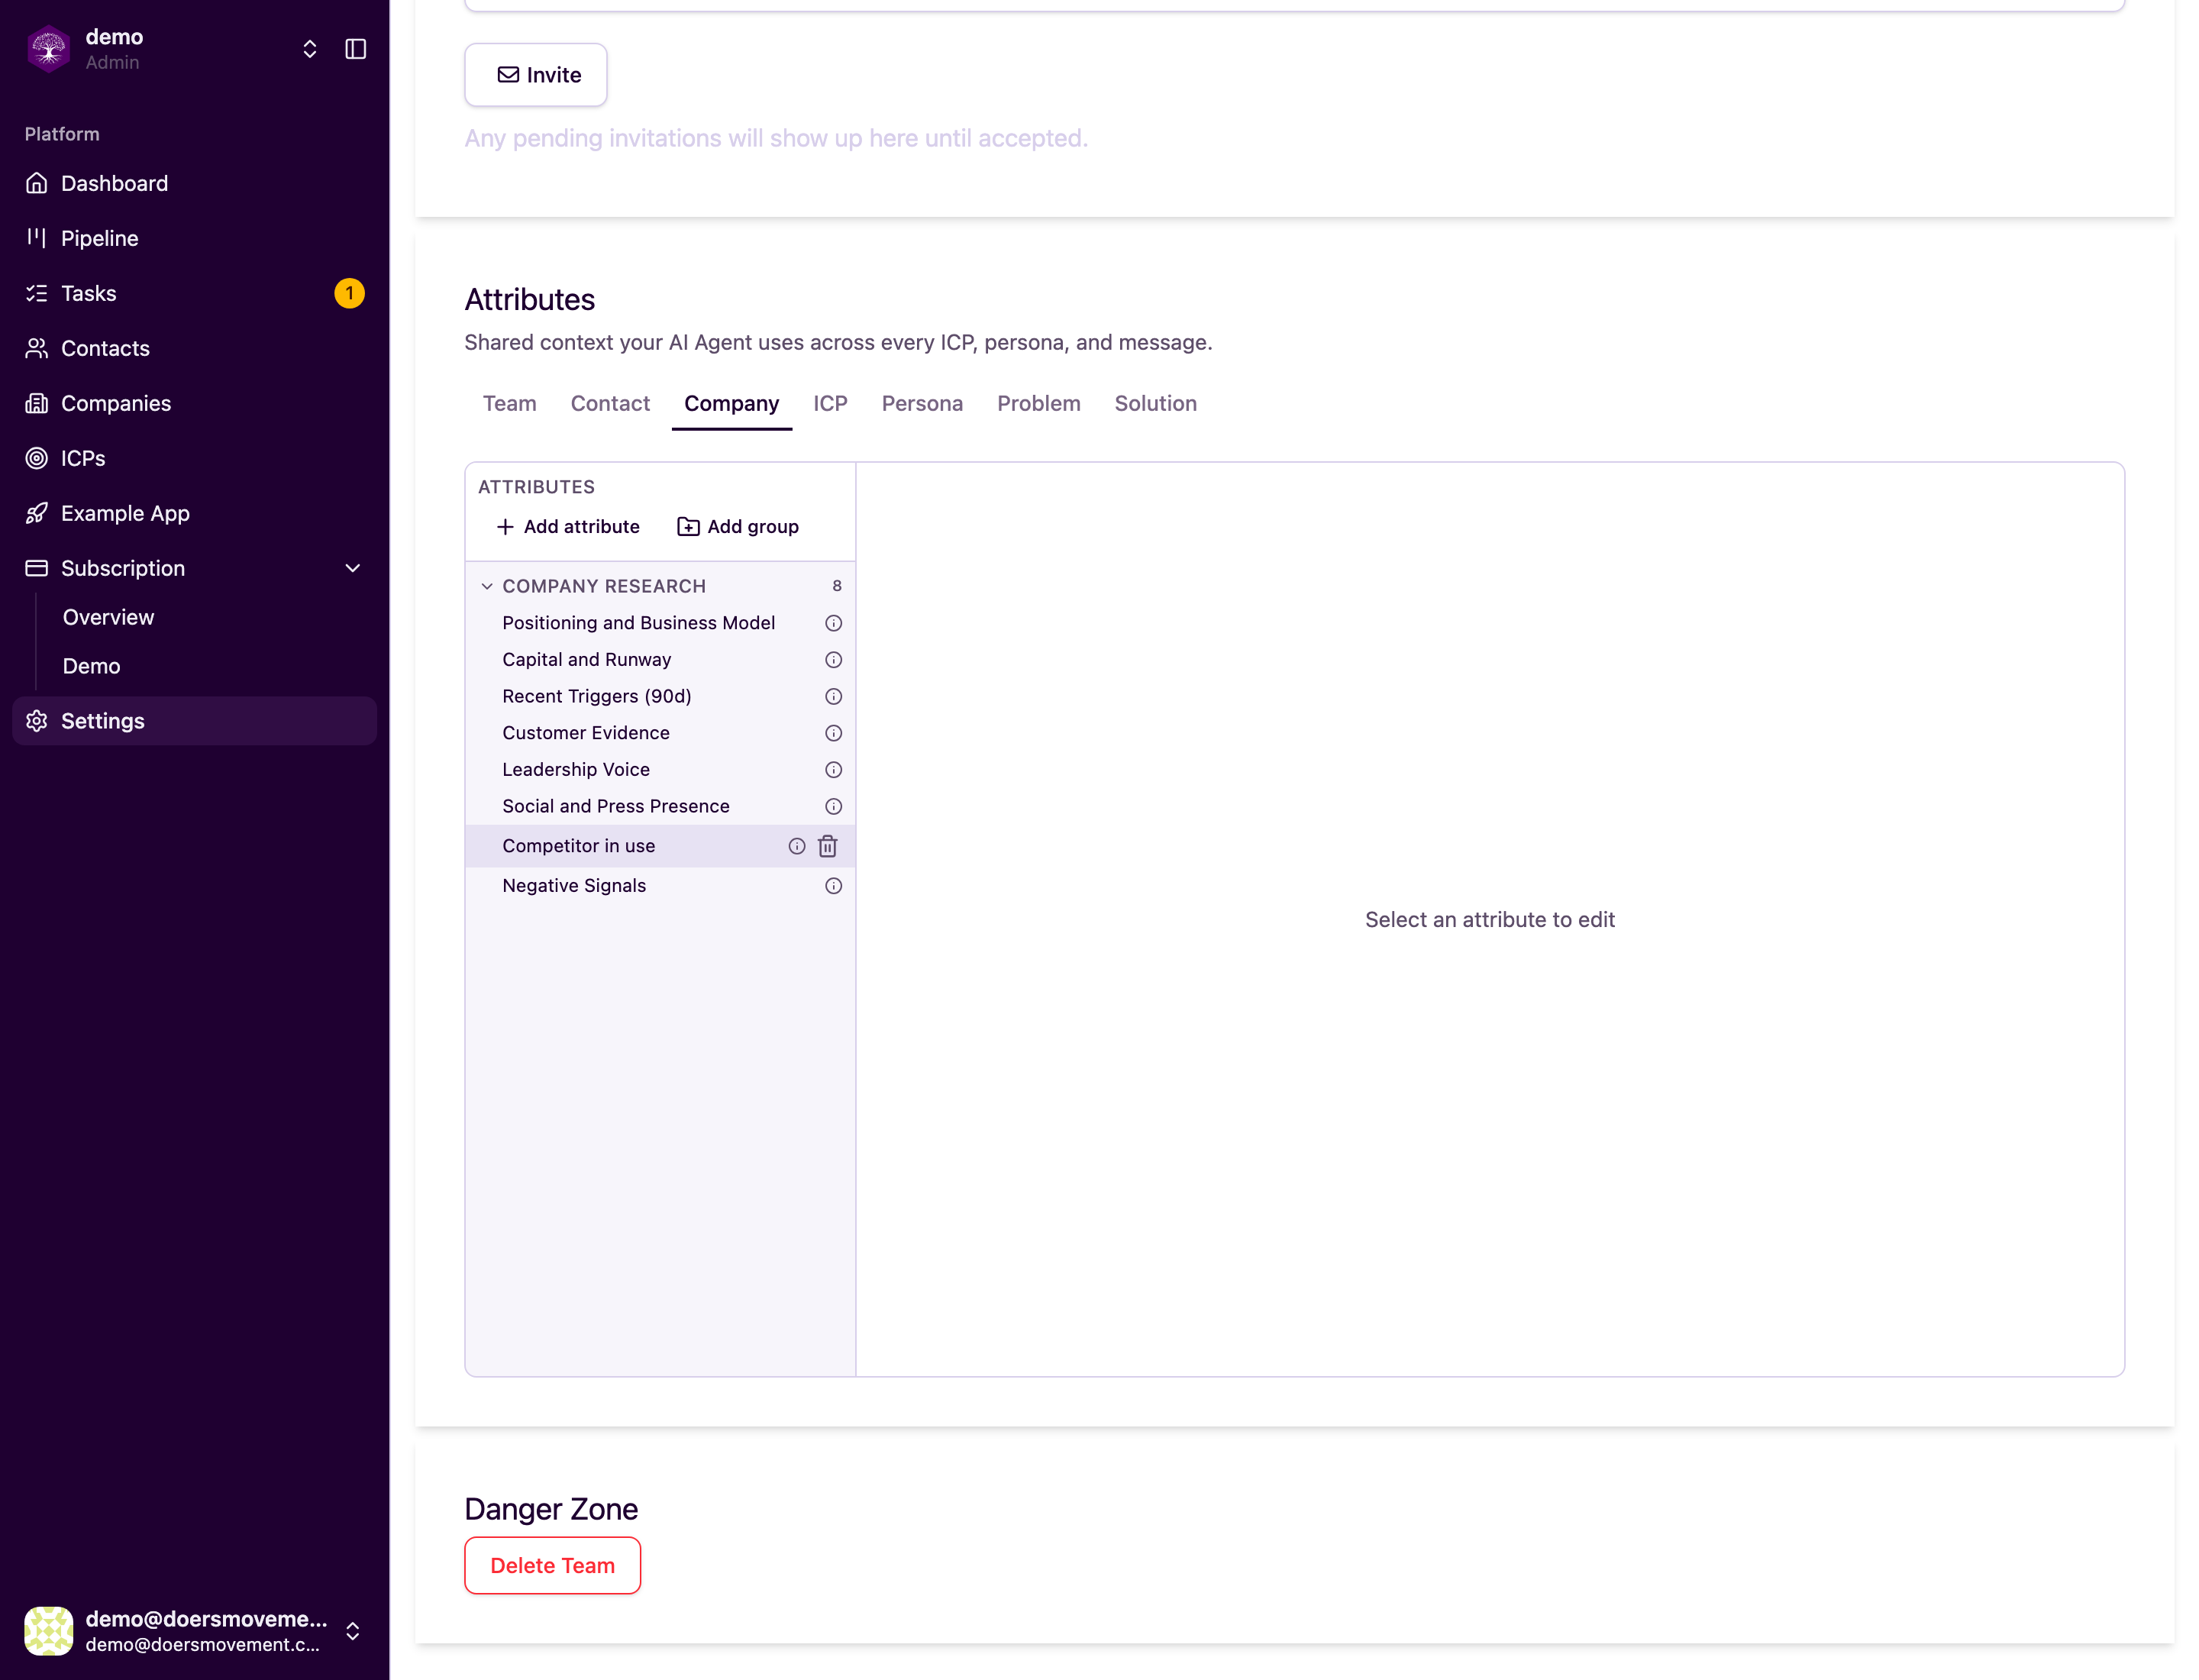Select Settings in the sidebar

pyautogui.click(x=194, y=721)
